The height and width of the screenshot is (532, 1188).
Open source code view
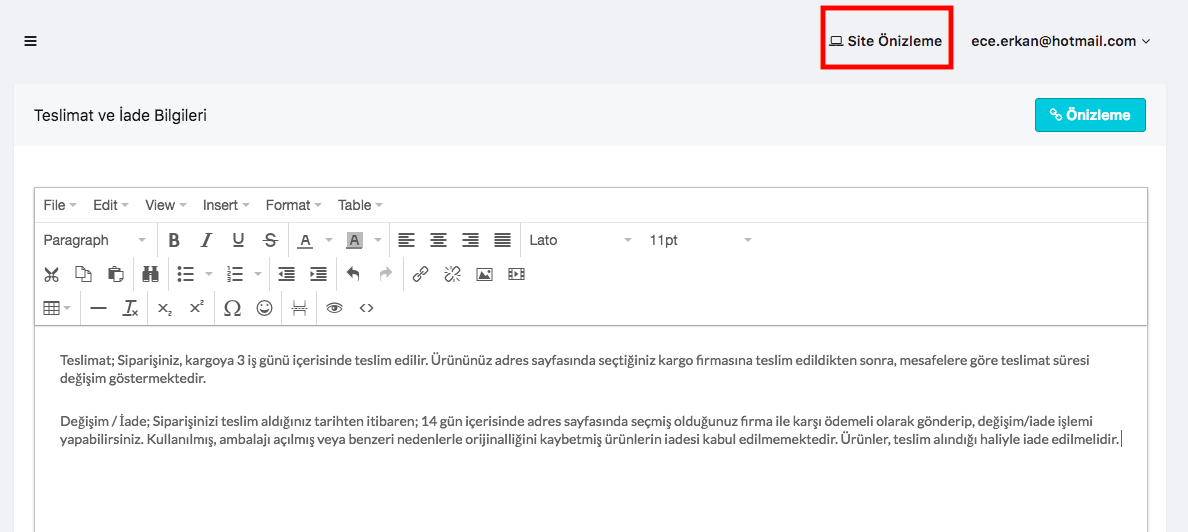367,308
